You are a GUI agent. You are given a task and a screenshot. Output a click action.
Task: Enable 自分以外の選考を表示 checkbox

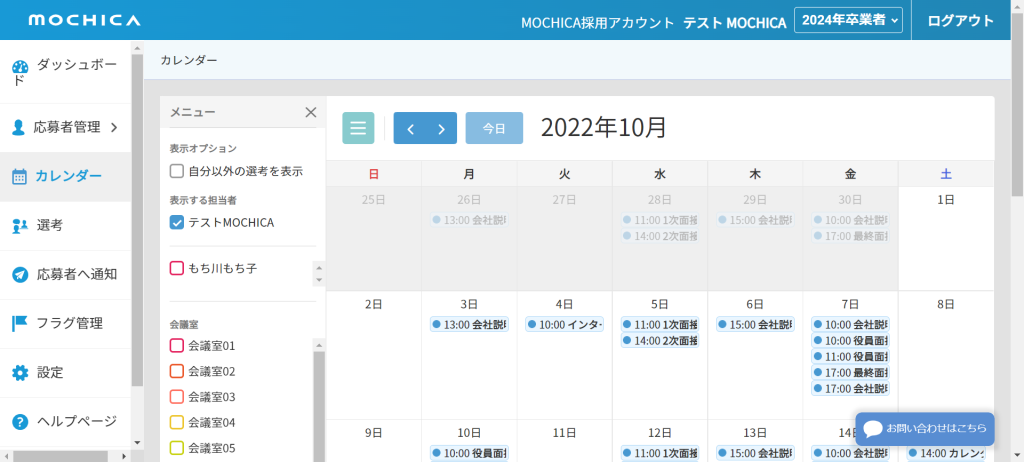(x=177, y=171)
